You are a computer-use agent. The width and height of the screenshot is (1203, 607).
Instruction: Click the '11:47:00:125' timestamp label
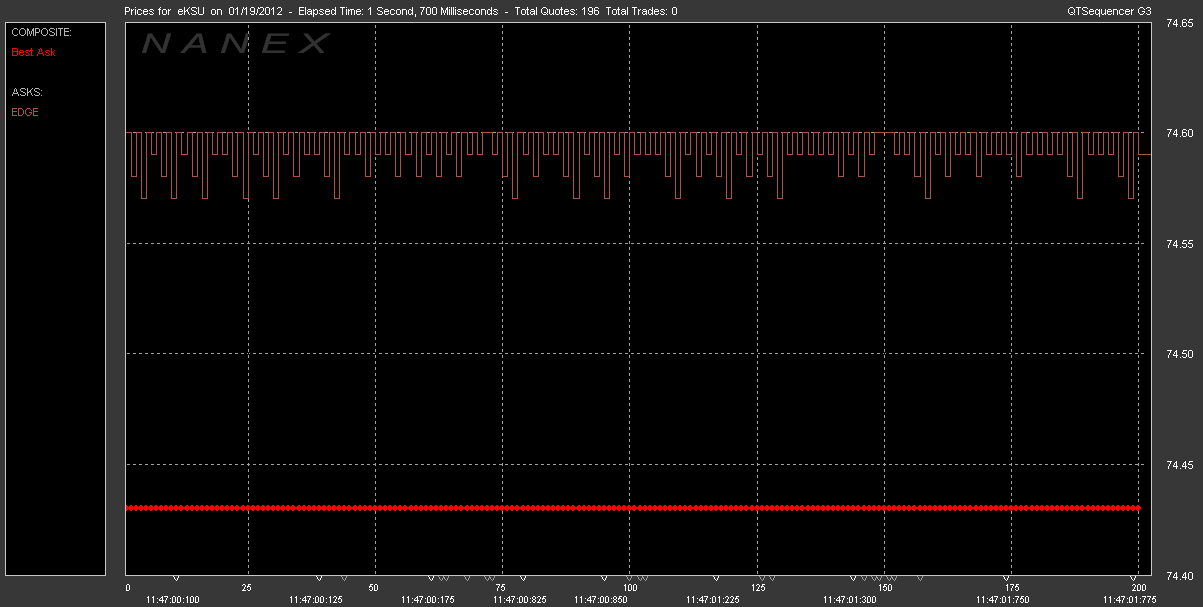pos(316,600)
